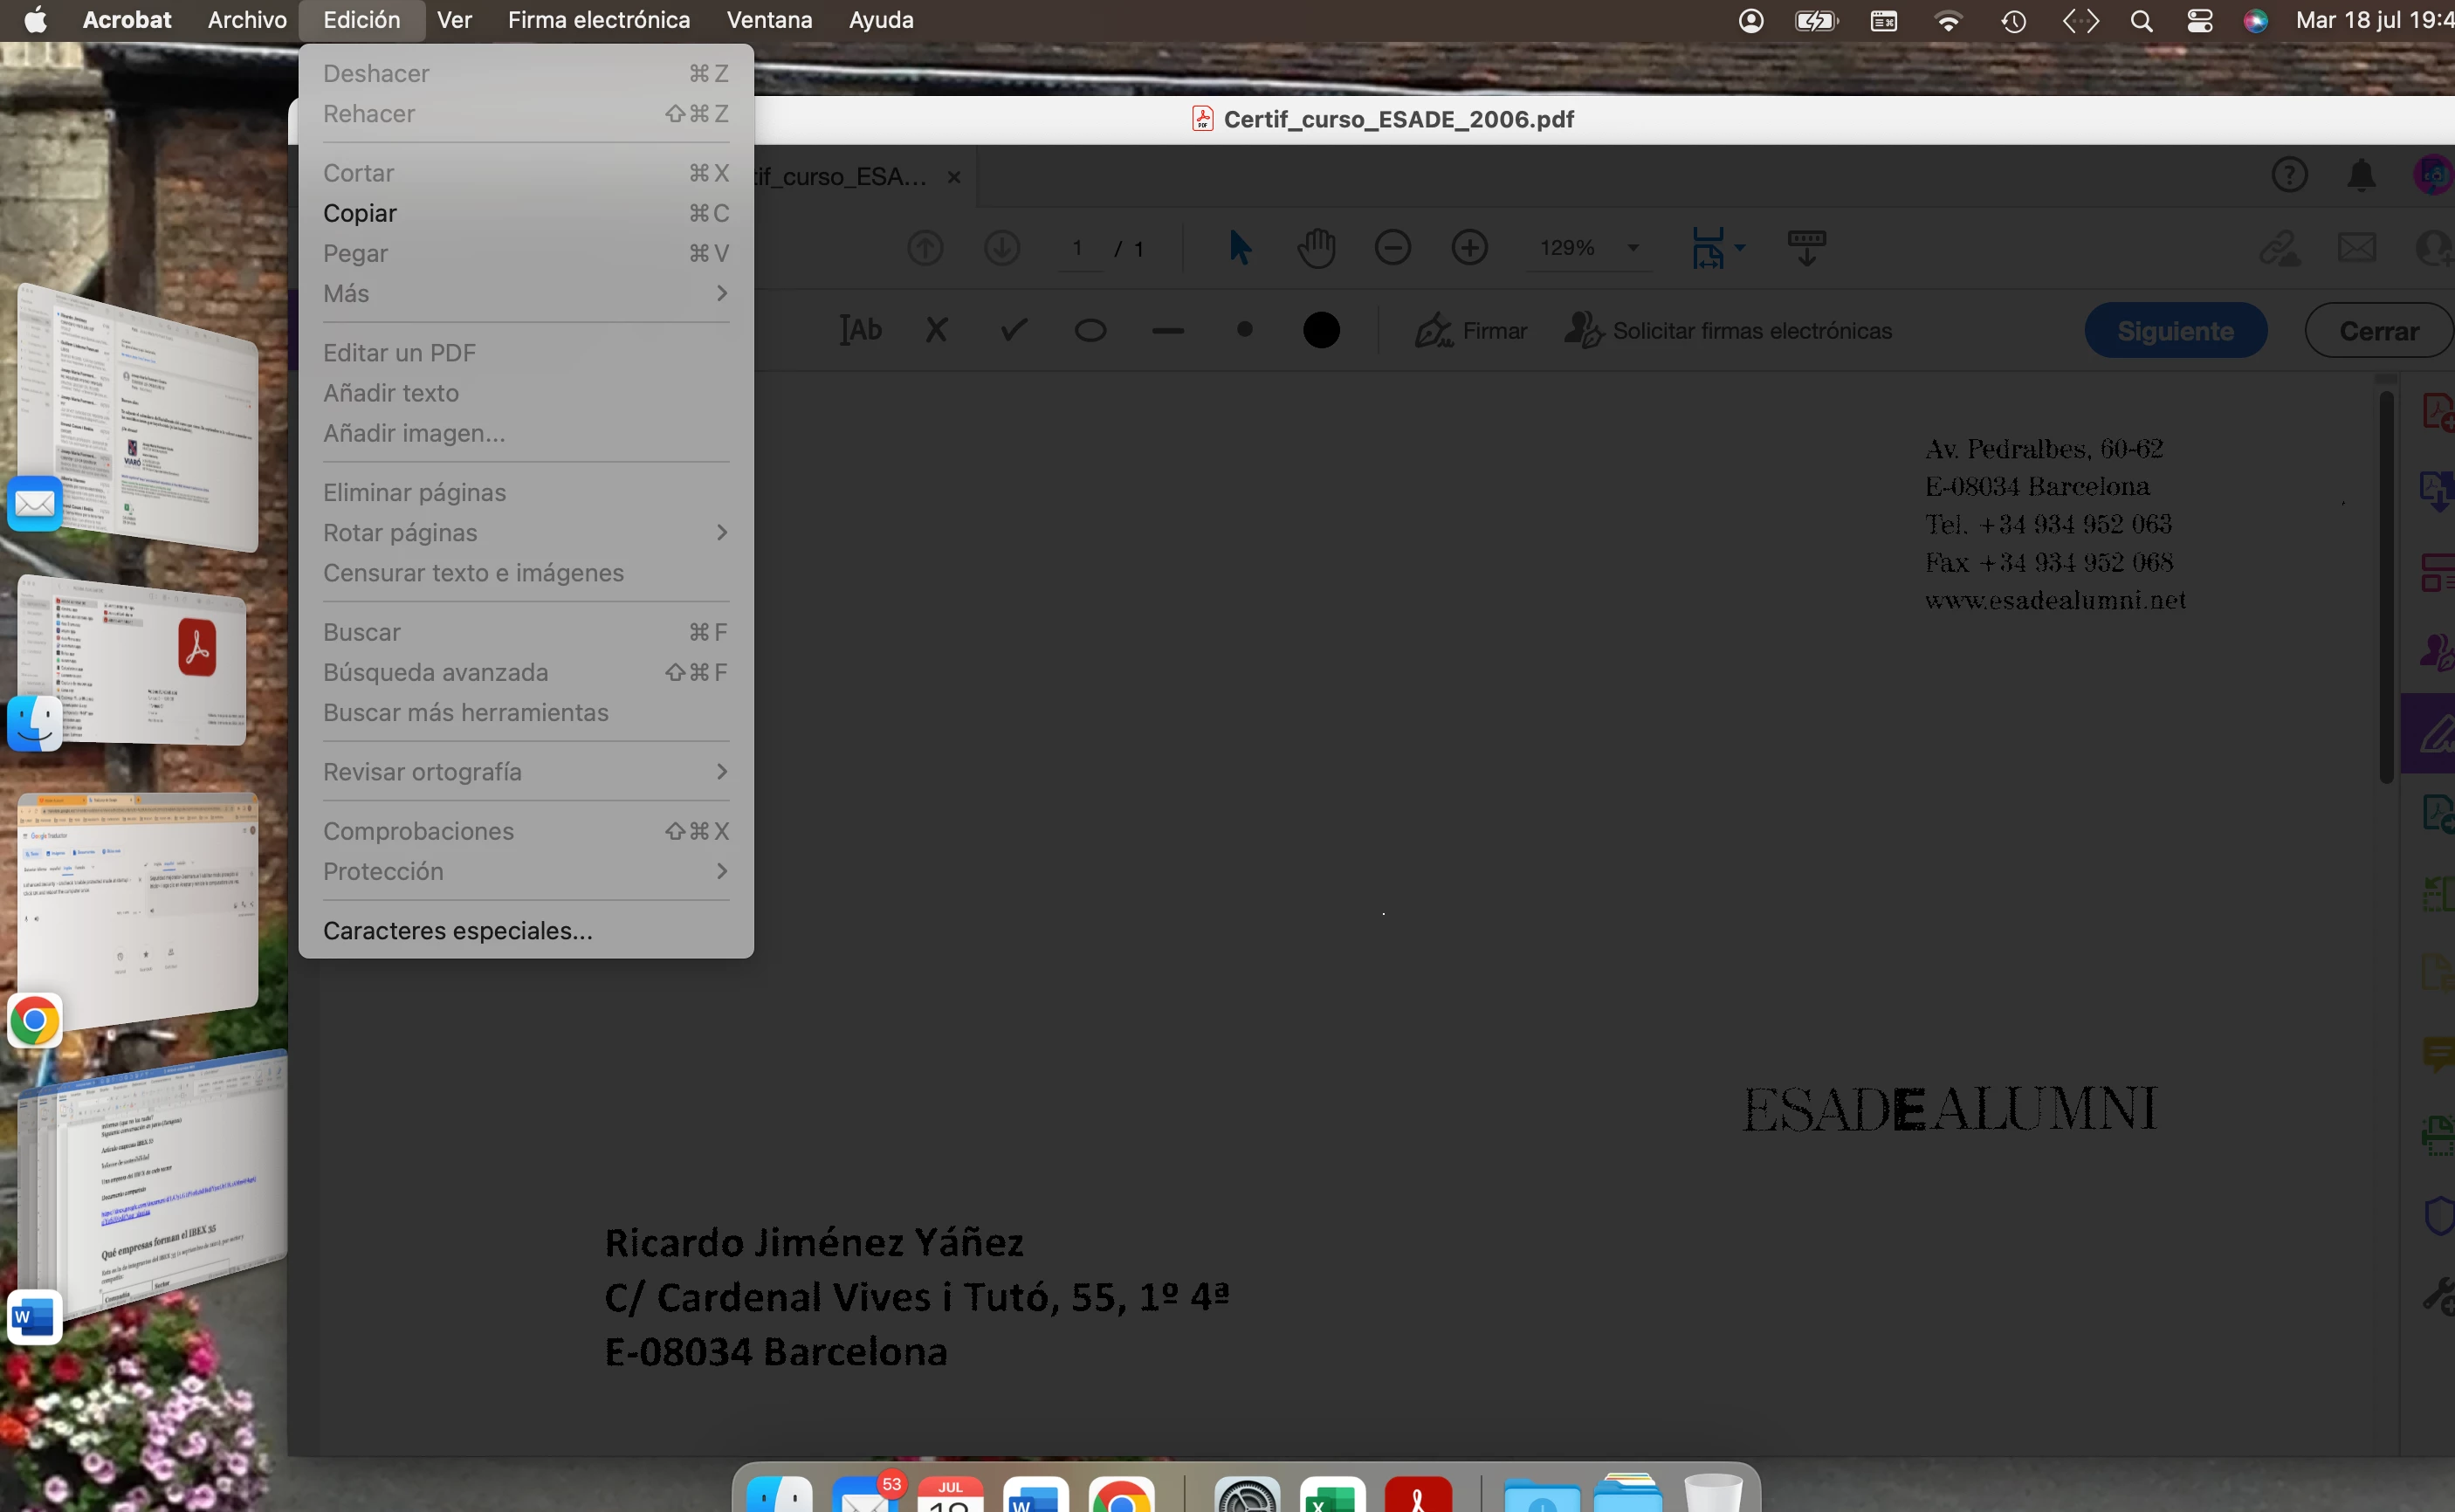Viewport: 2455px width, 1512px height.
Task: Click the Cerrar button
Action: [x=2378, y=330]
